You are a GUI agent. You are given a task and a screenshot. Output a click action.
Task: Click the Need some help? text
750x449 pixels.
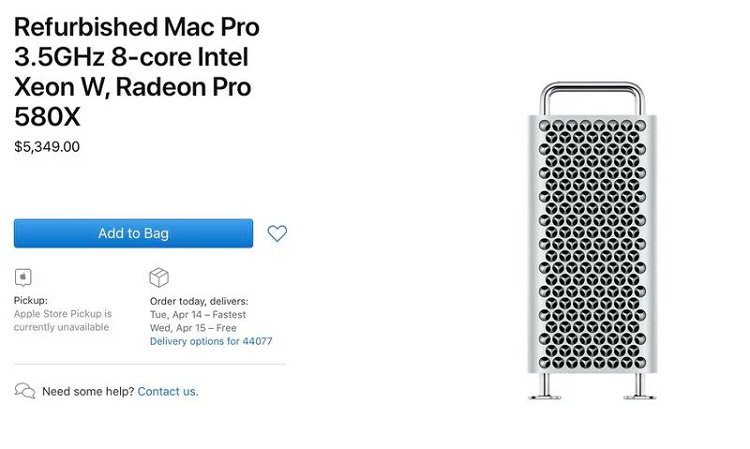[x=88, y=391]
